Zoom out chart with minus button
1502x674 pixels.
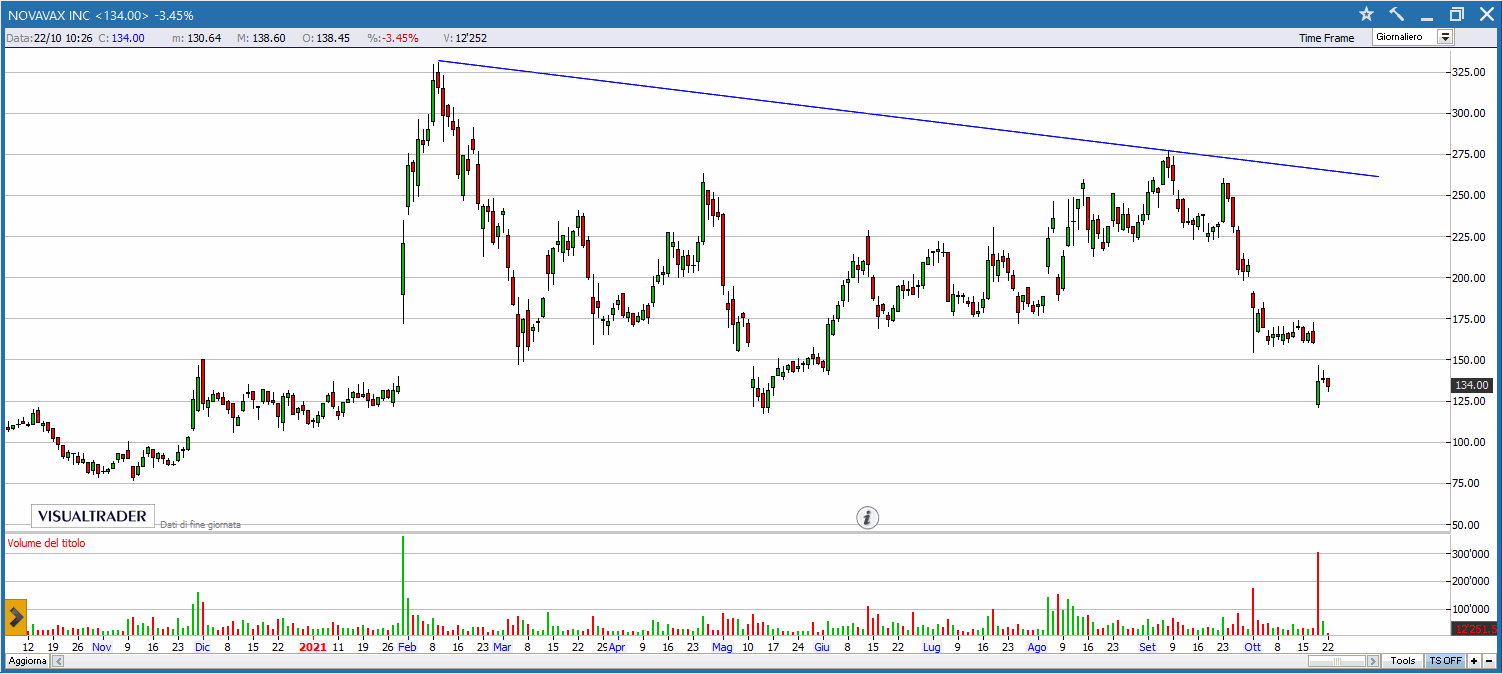pyautogui.click(x=1488, y=661)
